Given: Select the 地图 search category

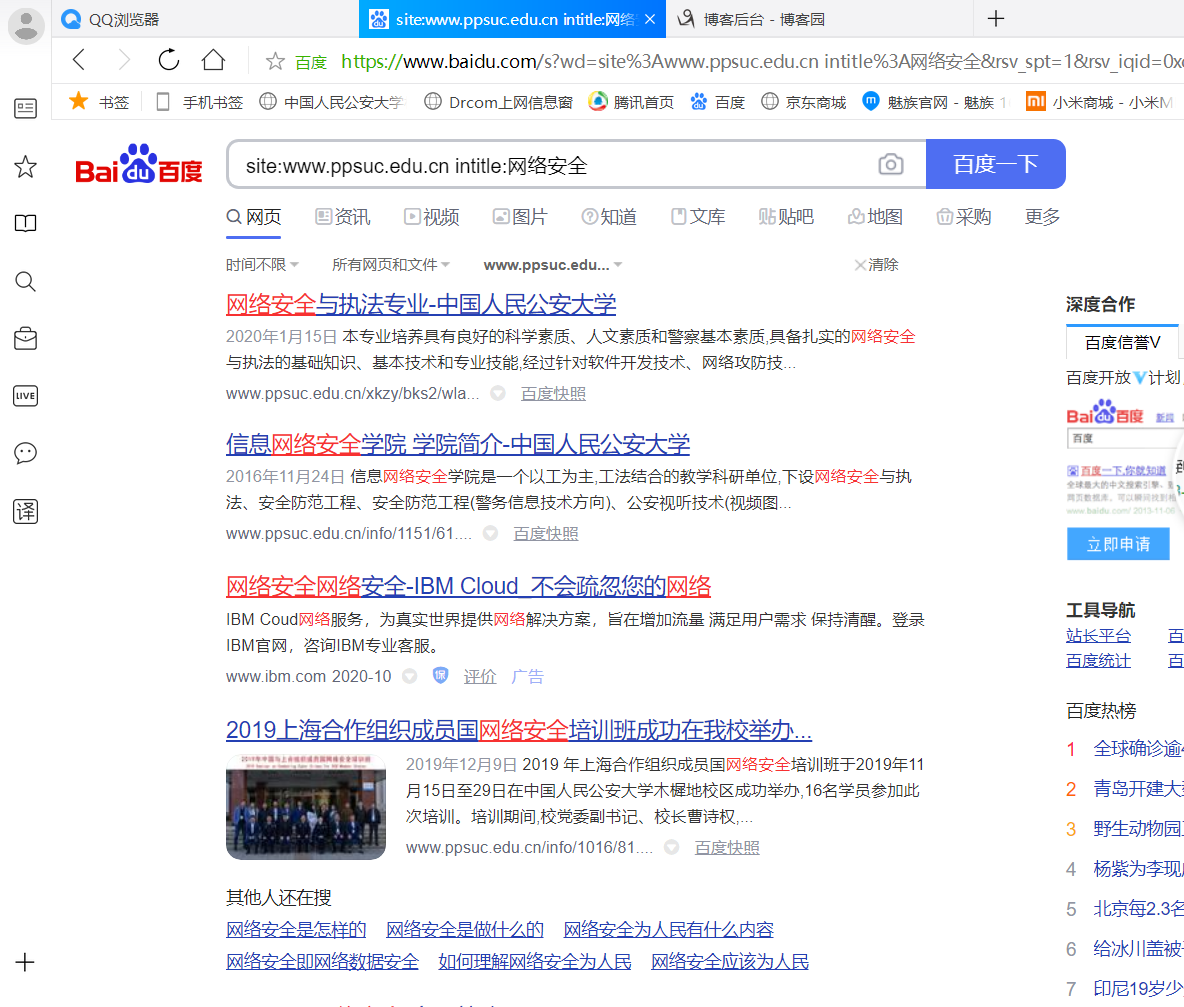Looking at the screenshot, I should pyautogui.click(x=876, y=217).
